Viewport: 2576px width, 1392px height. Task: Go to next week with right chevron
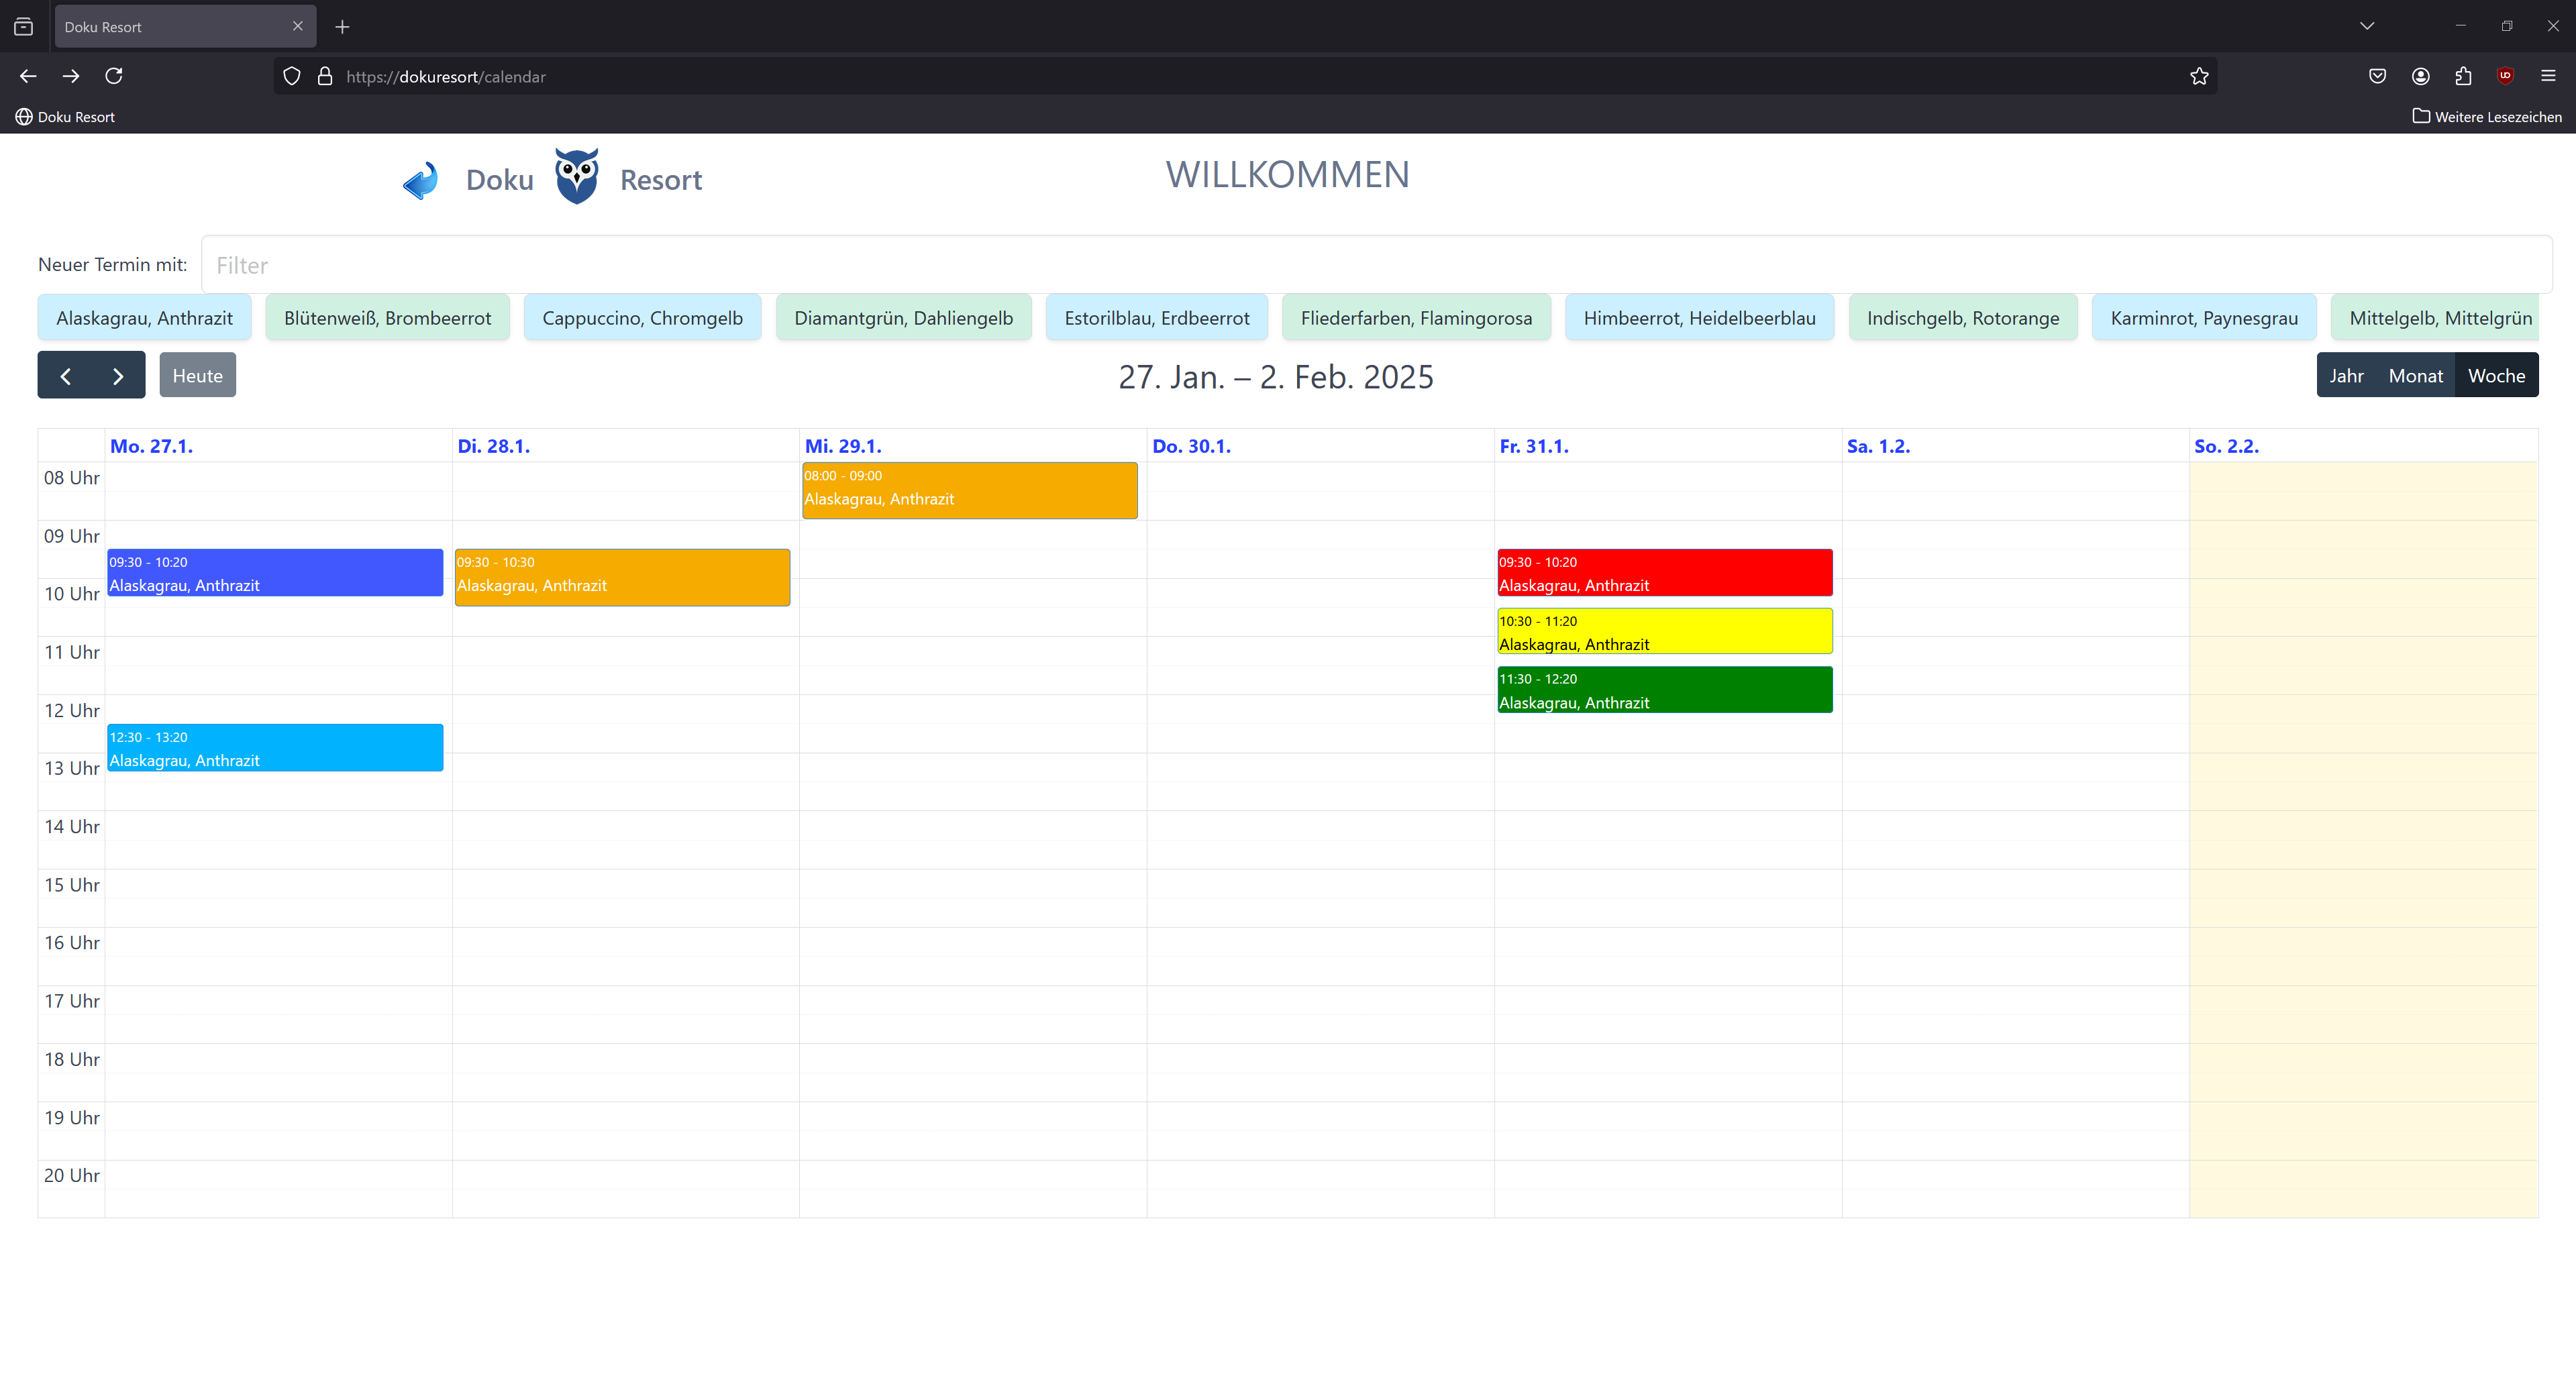[118, 376]
